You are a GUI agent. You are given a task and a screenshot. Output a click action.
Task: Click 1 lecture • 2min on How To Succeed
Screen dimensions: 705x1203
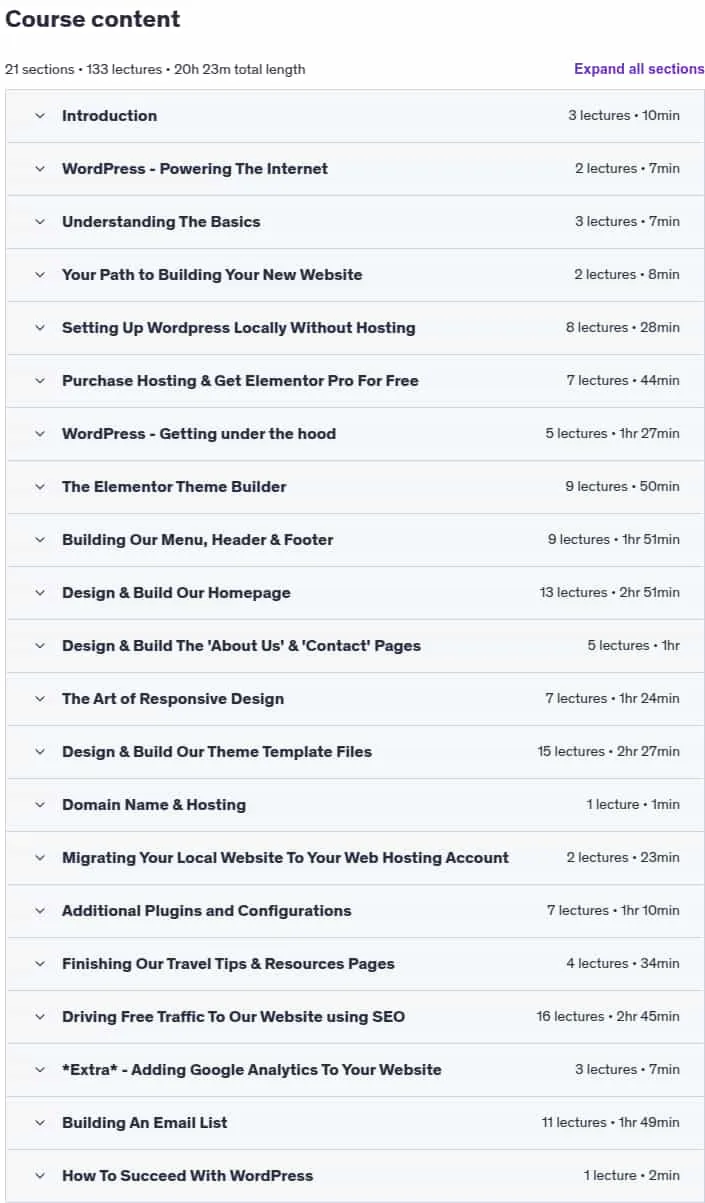[632, 1176]
